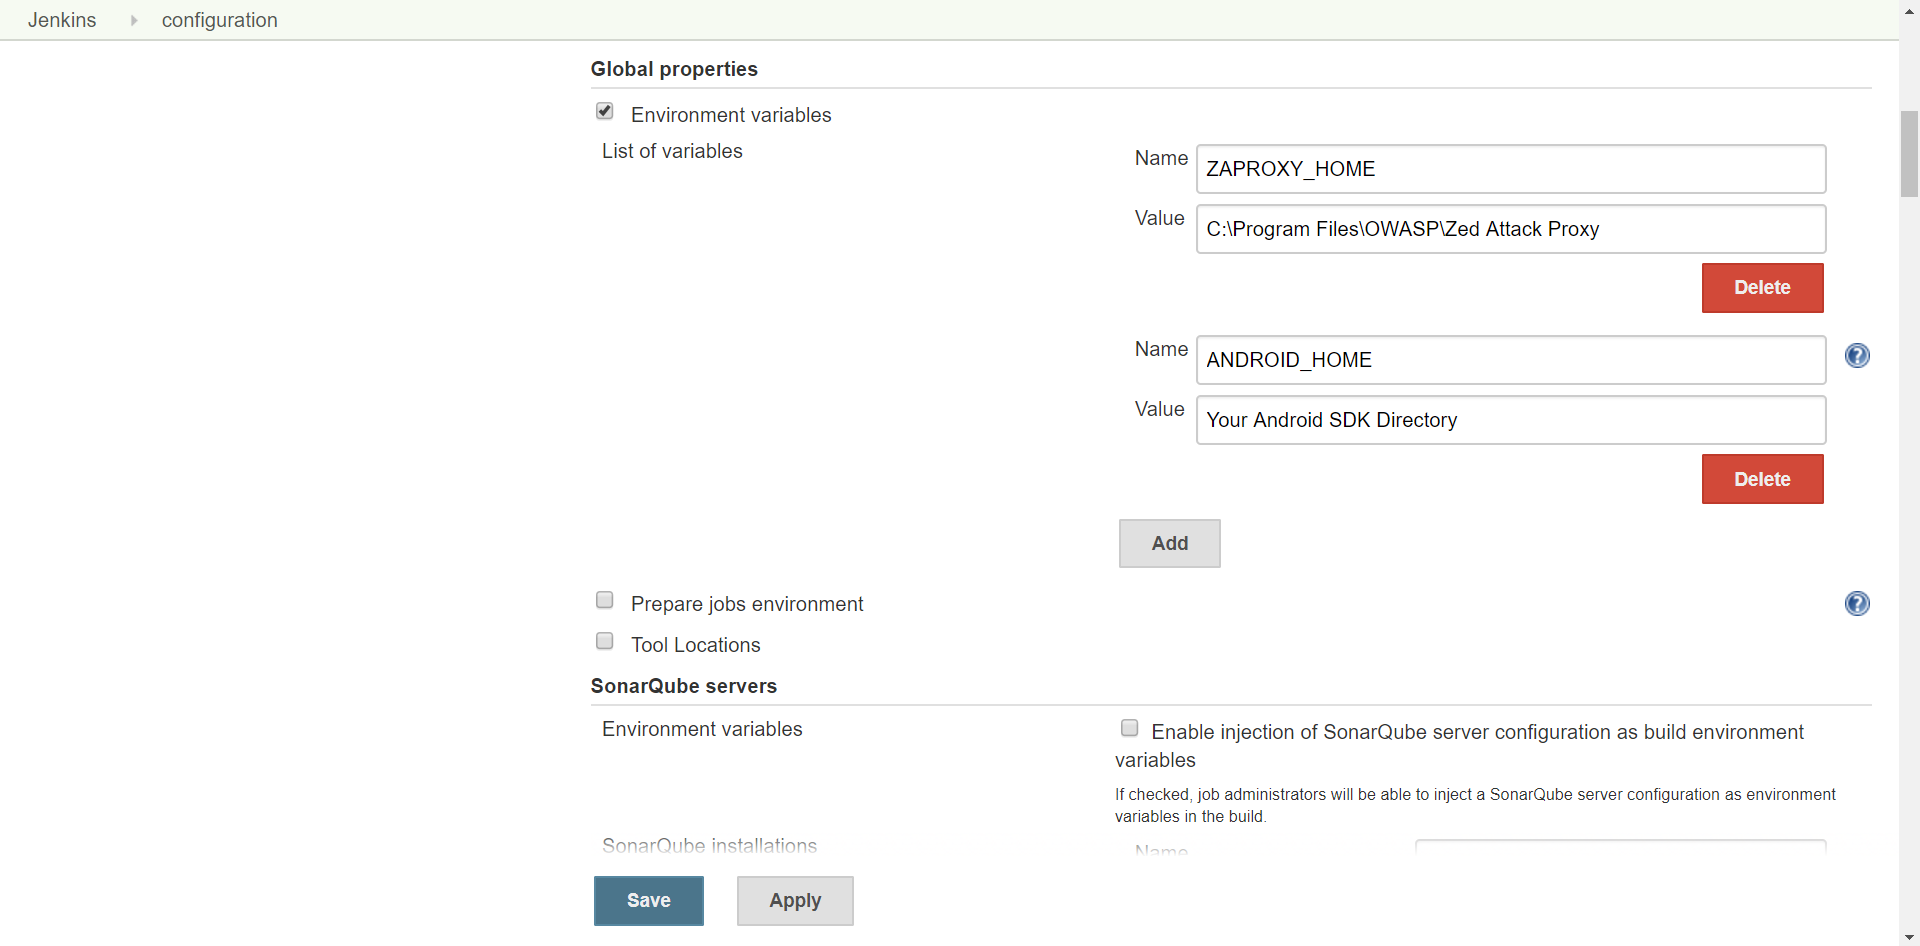The width and height of the screenshot is (1920, 946).
Task: Go to Jenkins breadcrumb link
Action: pyautogui.click(x=62, y=20)
